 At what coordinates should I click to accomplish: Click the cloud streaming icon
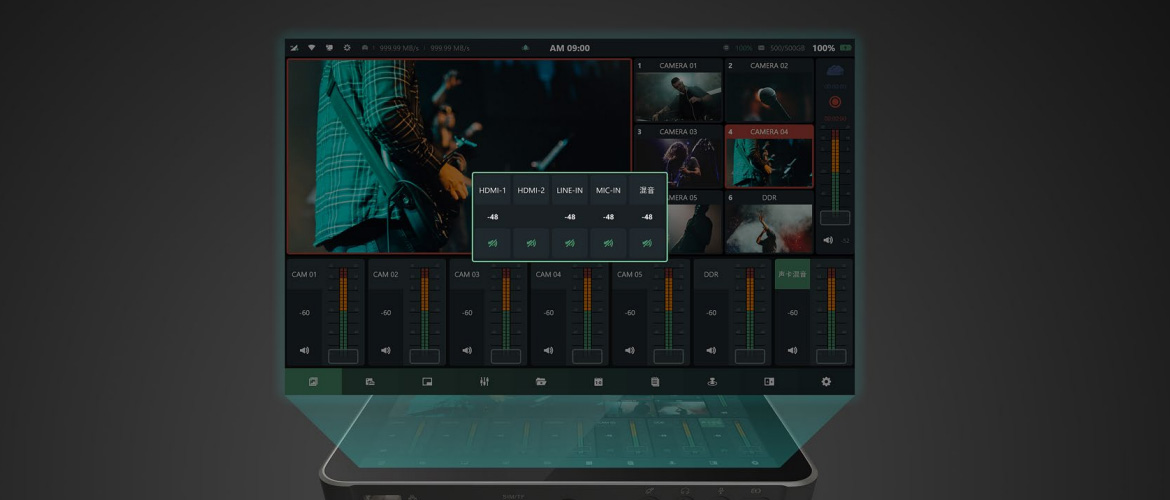tap(835, 70)
